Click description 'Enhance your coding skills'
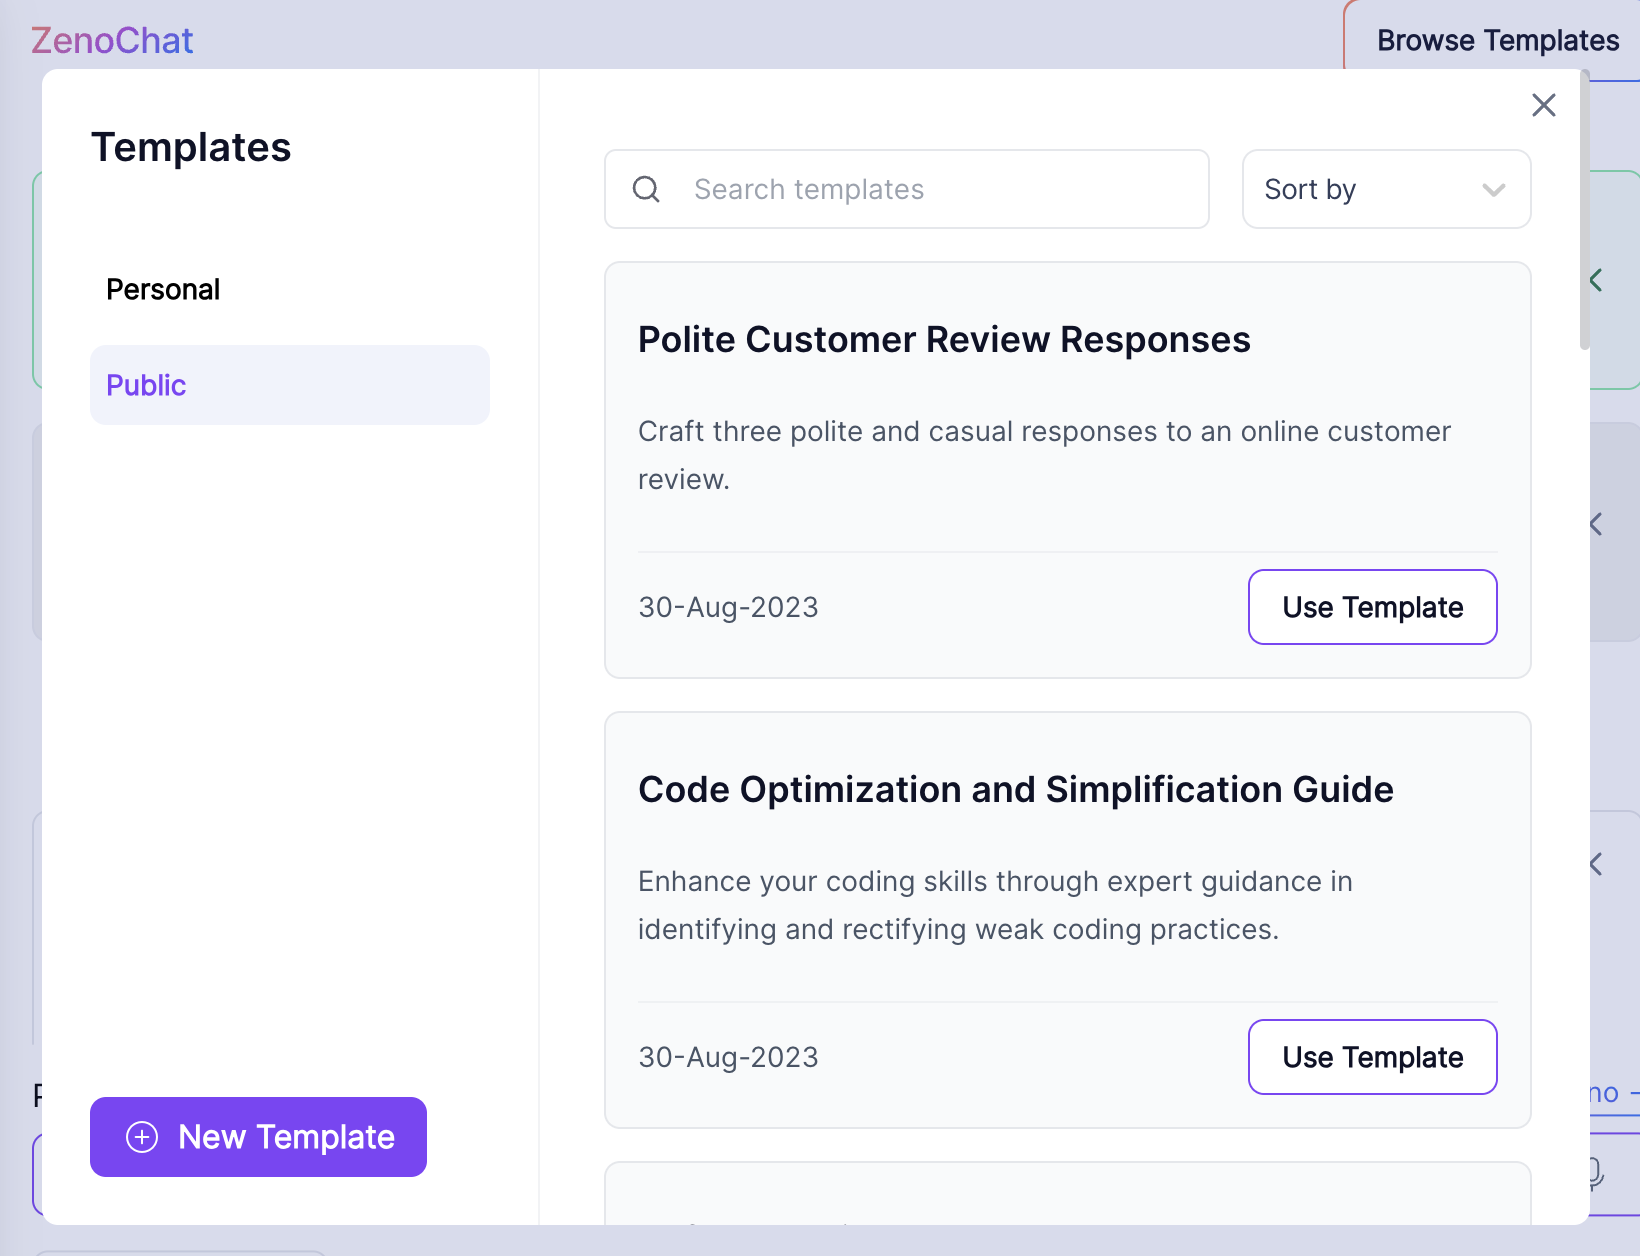The image size is (1640, 1256). coord(995,905)
